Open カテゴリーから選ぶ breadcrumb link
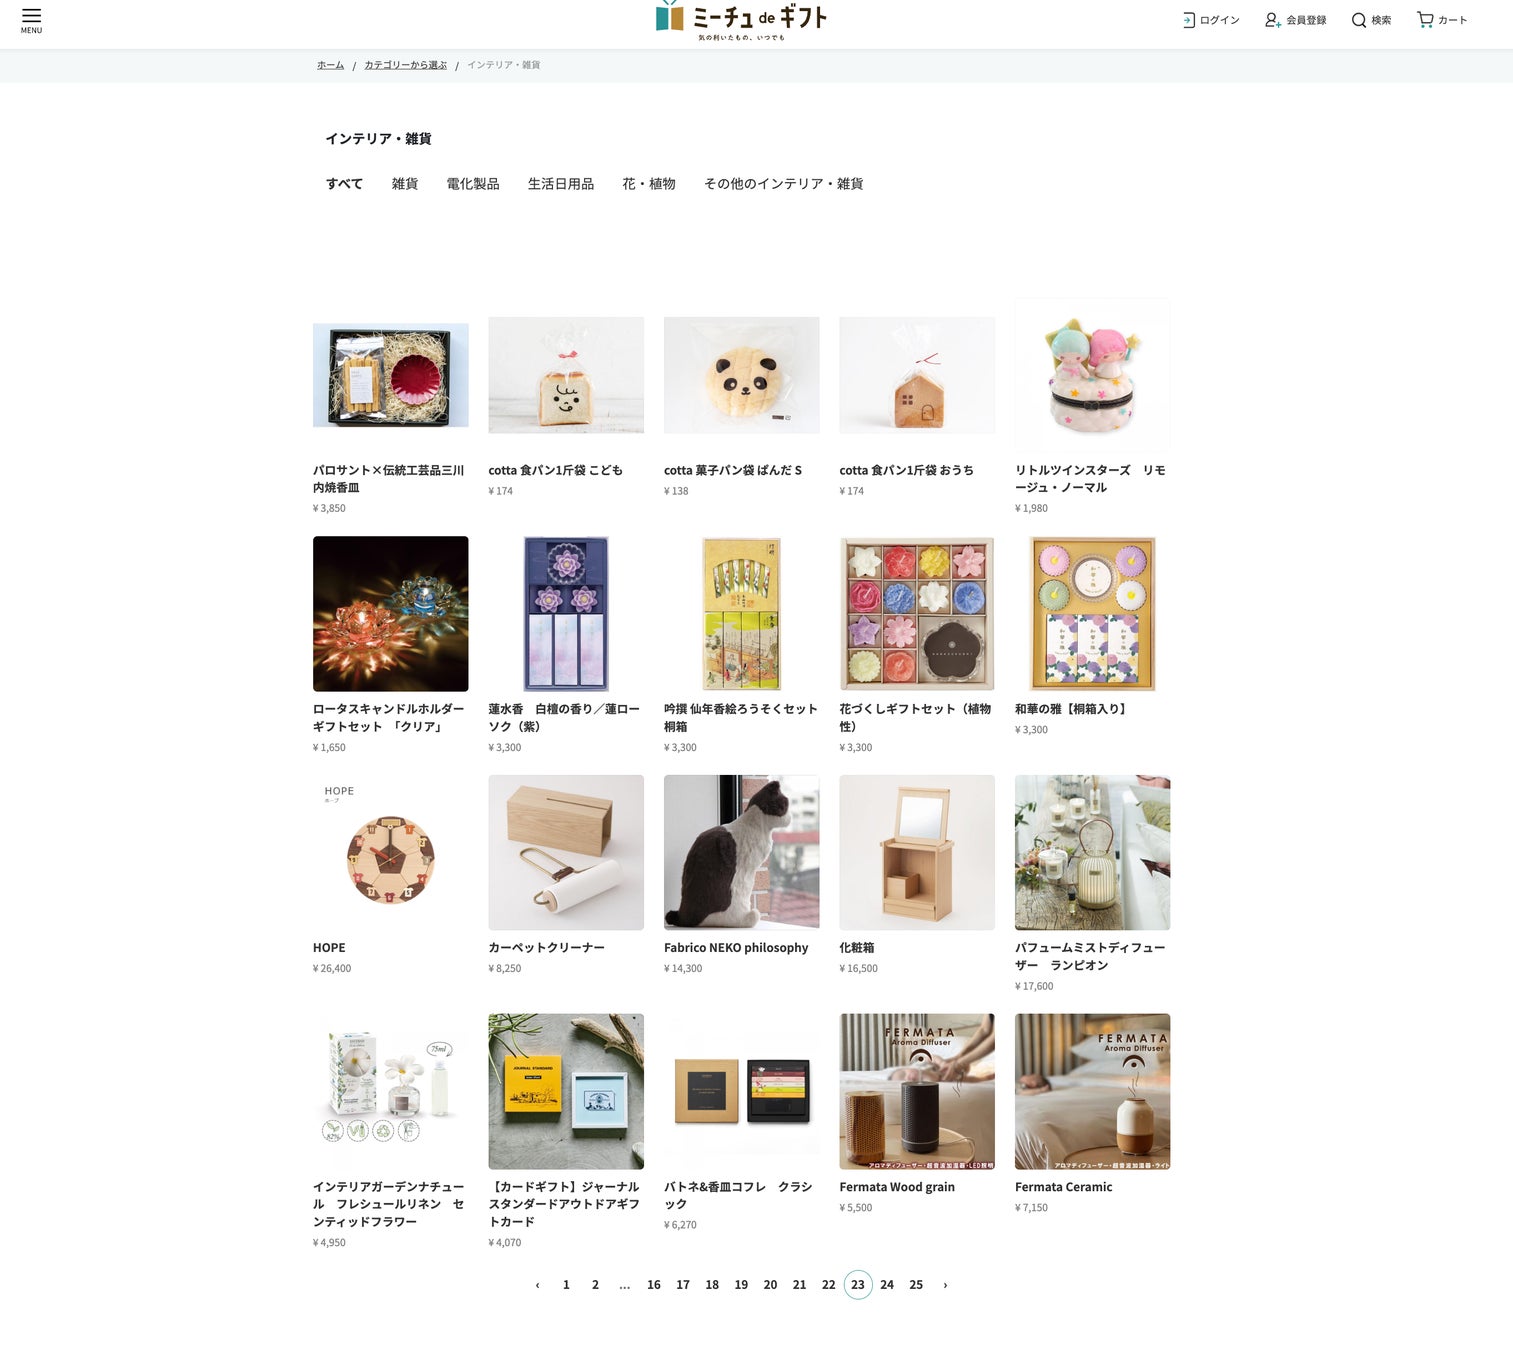The height and width of the screenshot is (1350, 1513). pyautogui.click(x=405, y=65)
